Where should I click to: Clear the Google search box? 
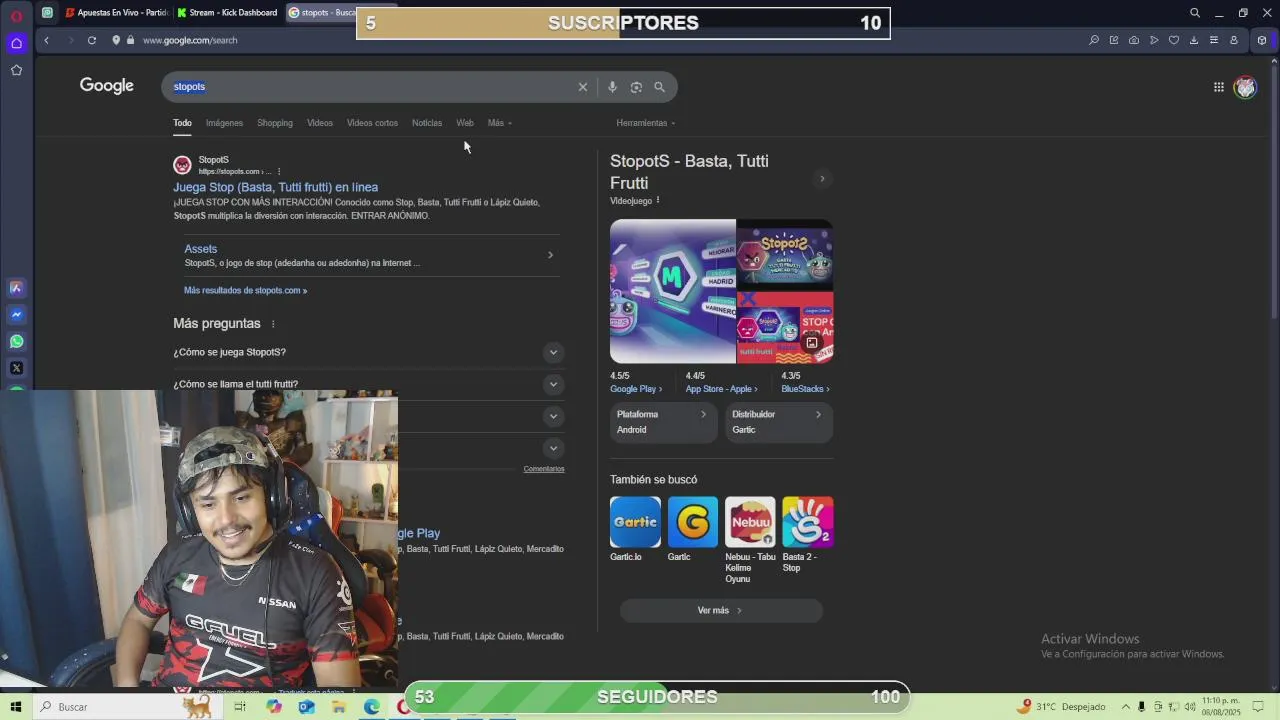[583, 87]
